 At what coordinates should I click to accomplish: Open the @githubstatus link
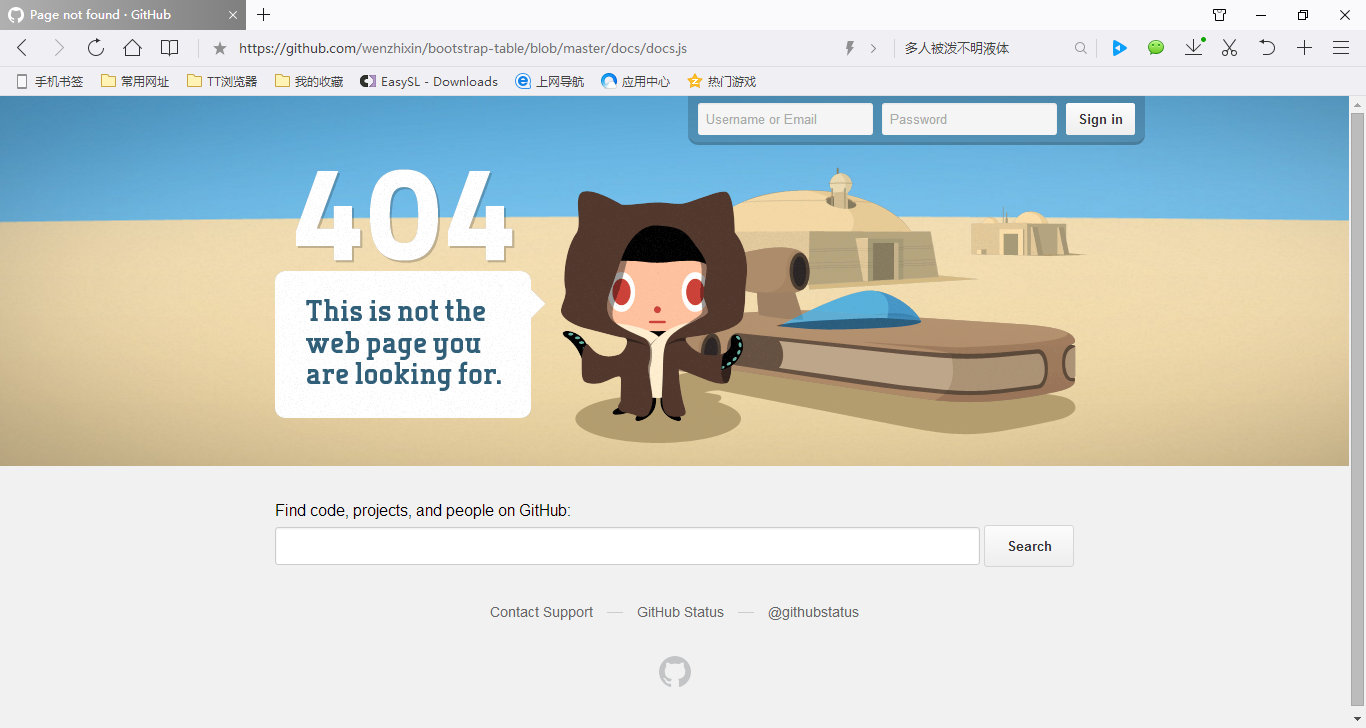click(813, 612)
